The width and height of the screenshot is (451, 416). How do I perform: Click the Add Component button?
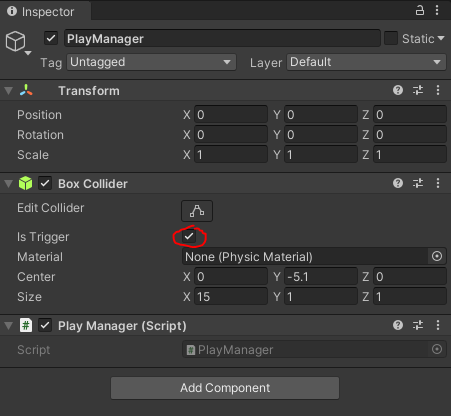pyautogui.click(x=225, y=388)
